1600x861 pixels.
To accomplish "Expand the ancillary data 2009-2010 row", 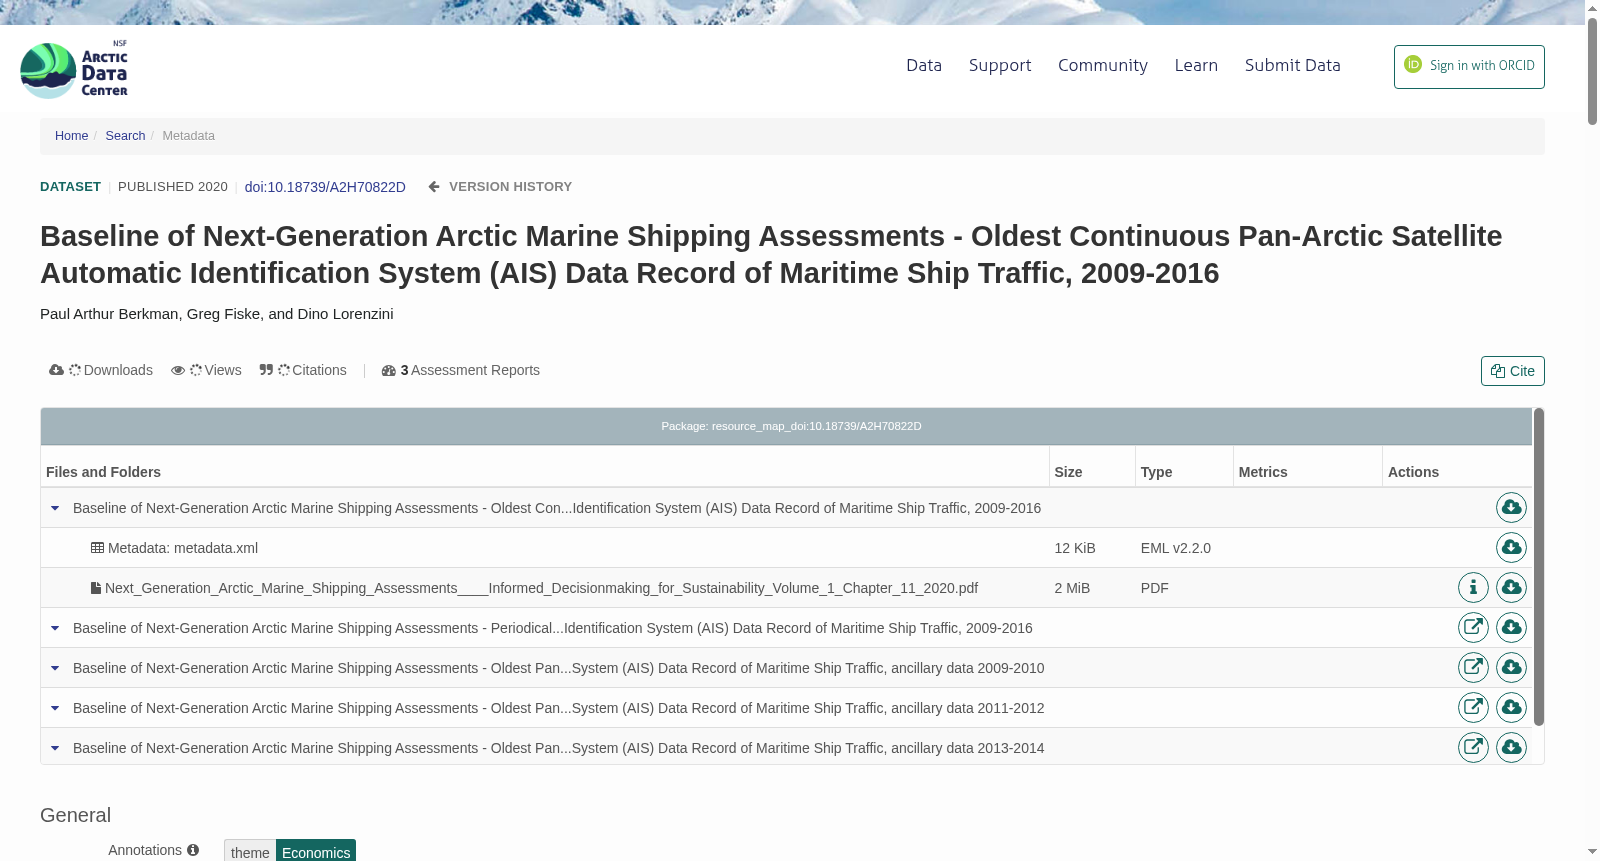I will [x=55, y=668].
